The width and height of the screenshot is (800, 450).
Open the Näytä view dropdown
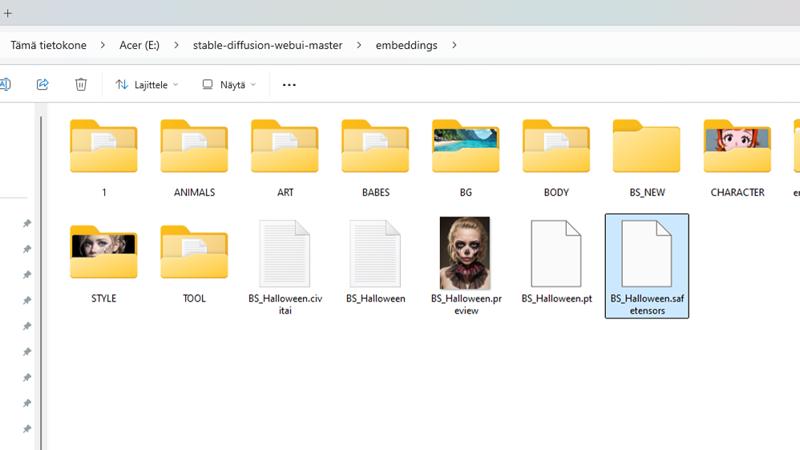pyautogui.click(x=229, y=85)
